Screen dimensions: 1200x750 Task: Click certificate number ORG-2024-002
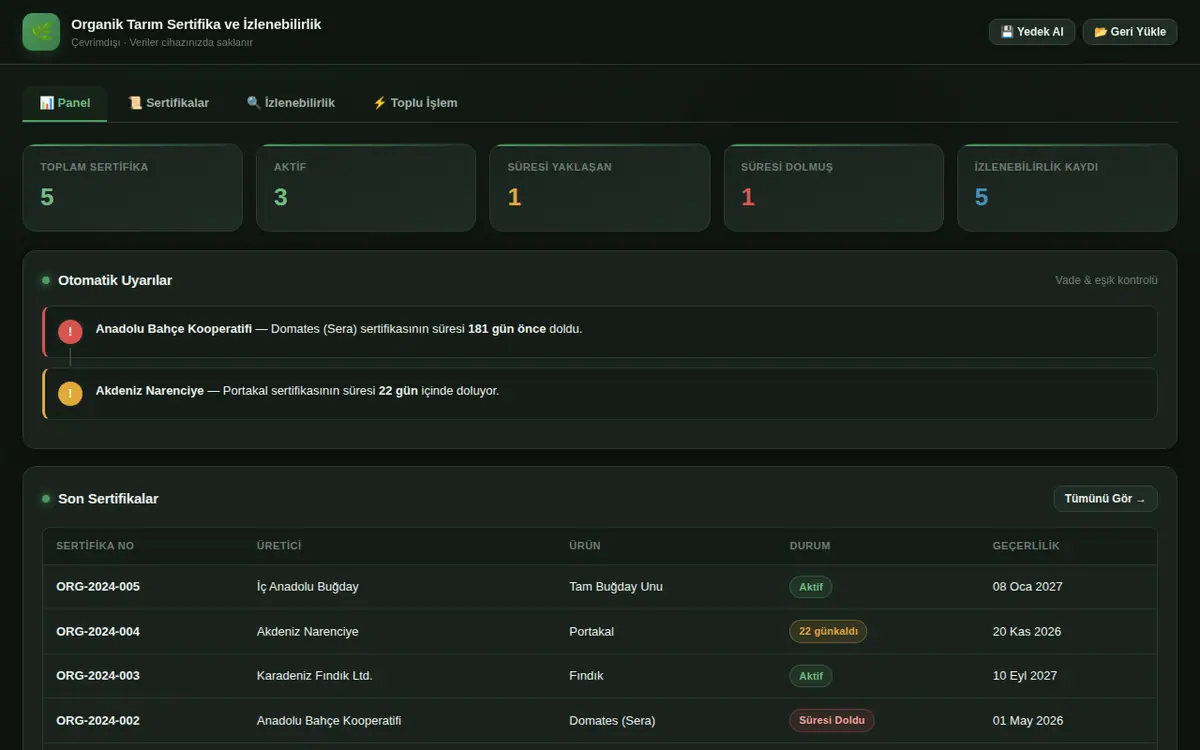98,721
